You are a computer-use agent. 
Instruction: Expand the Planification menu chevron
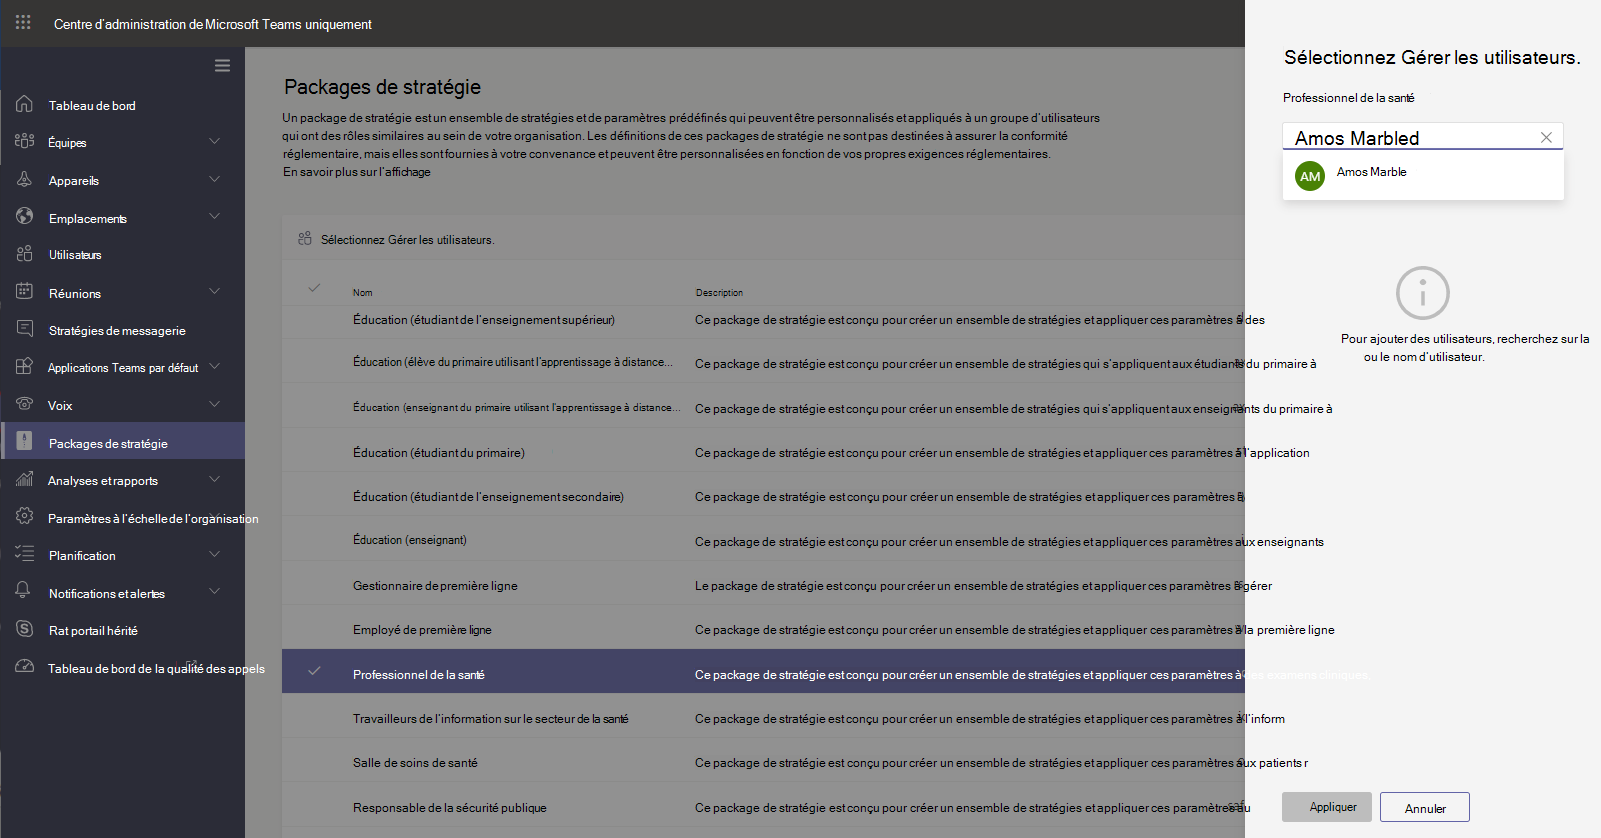click(214, 554)
